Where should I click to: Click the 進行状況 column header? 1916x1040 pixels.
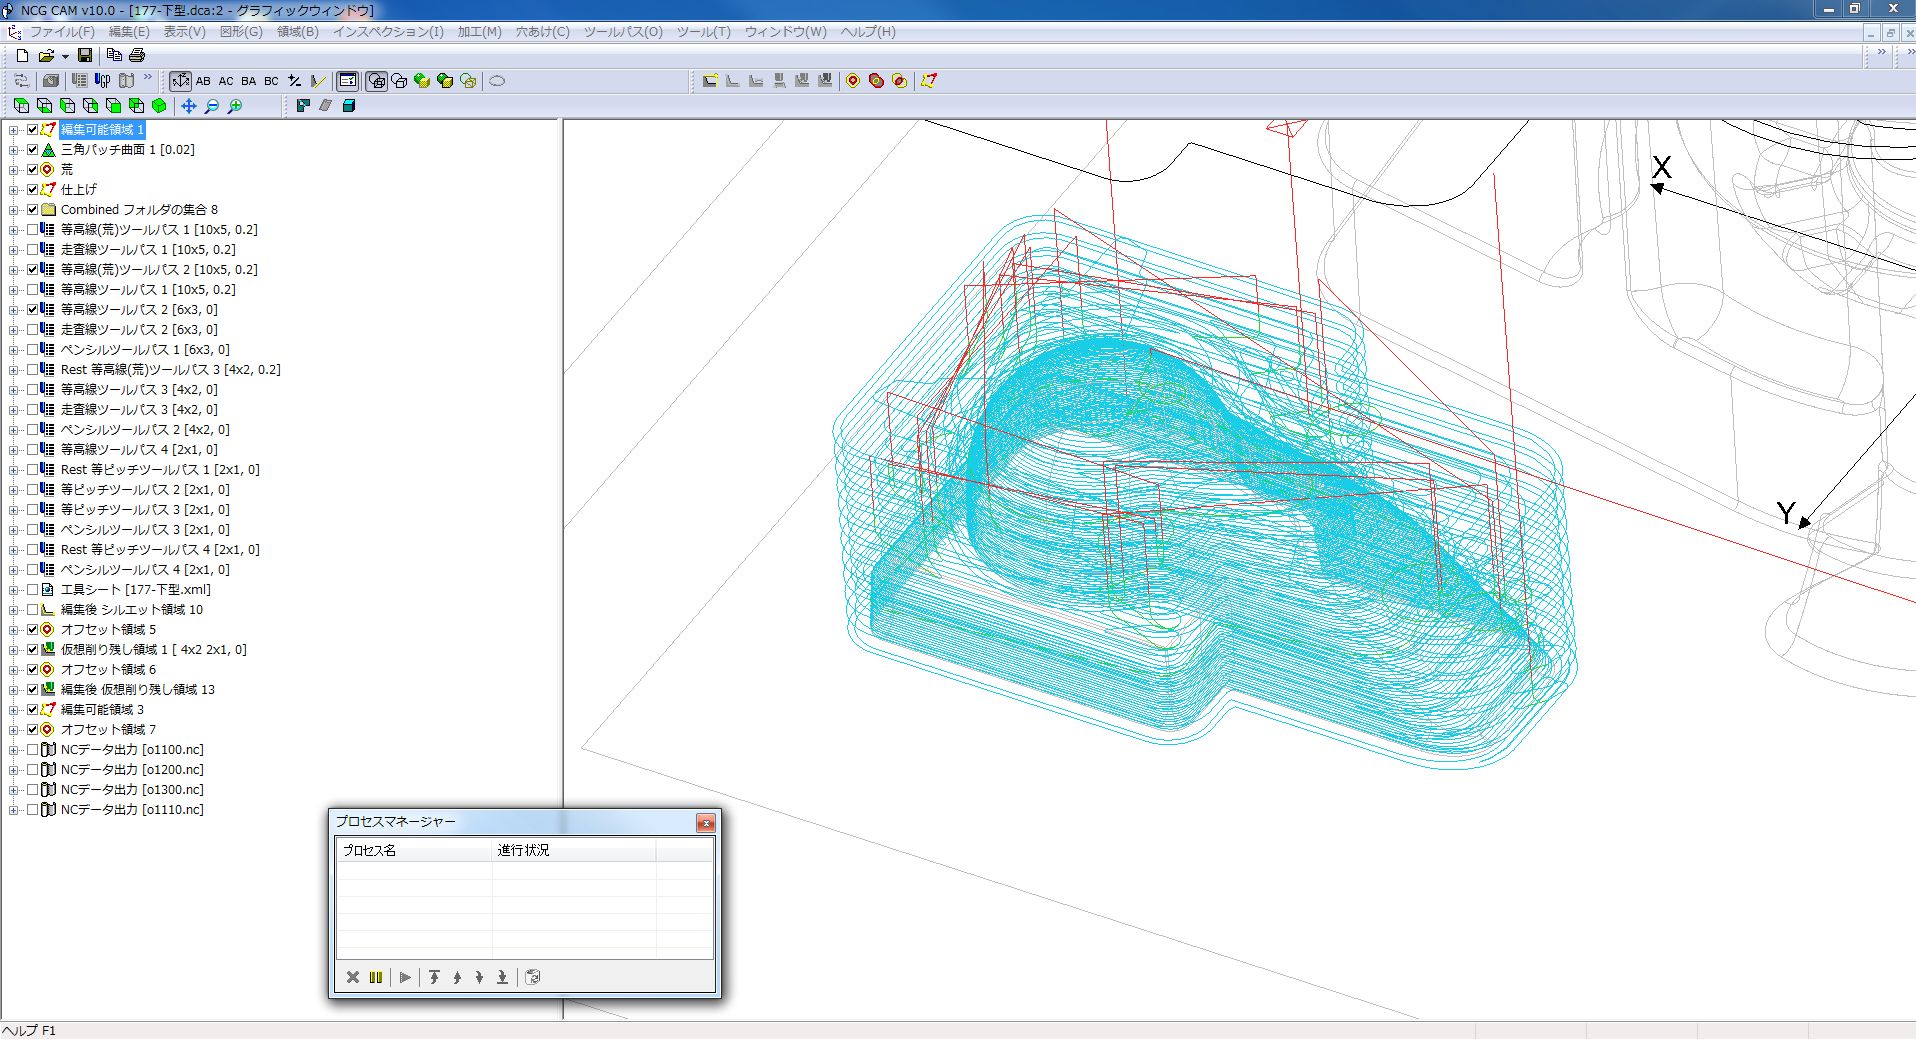point(574,850)
